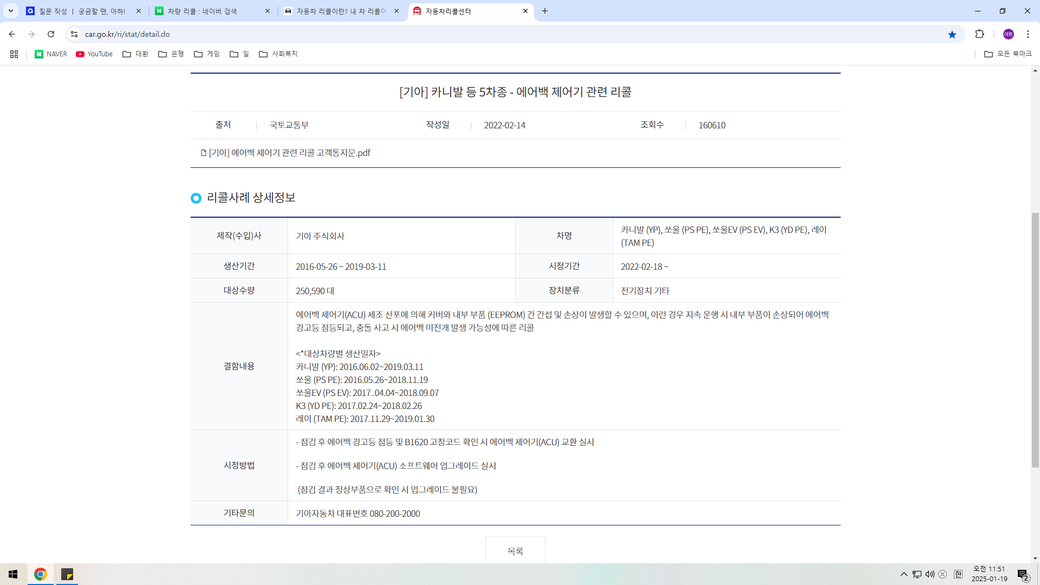Screen dimensions: 1040x585
Task: Open the apps grid in bookmarks bar
Action: (14, 54)
